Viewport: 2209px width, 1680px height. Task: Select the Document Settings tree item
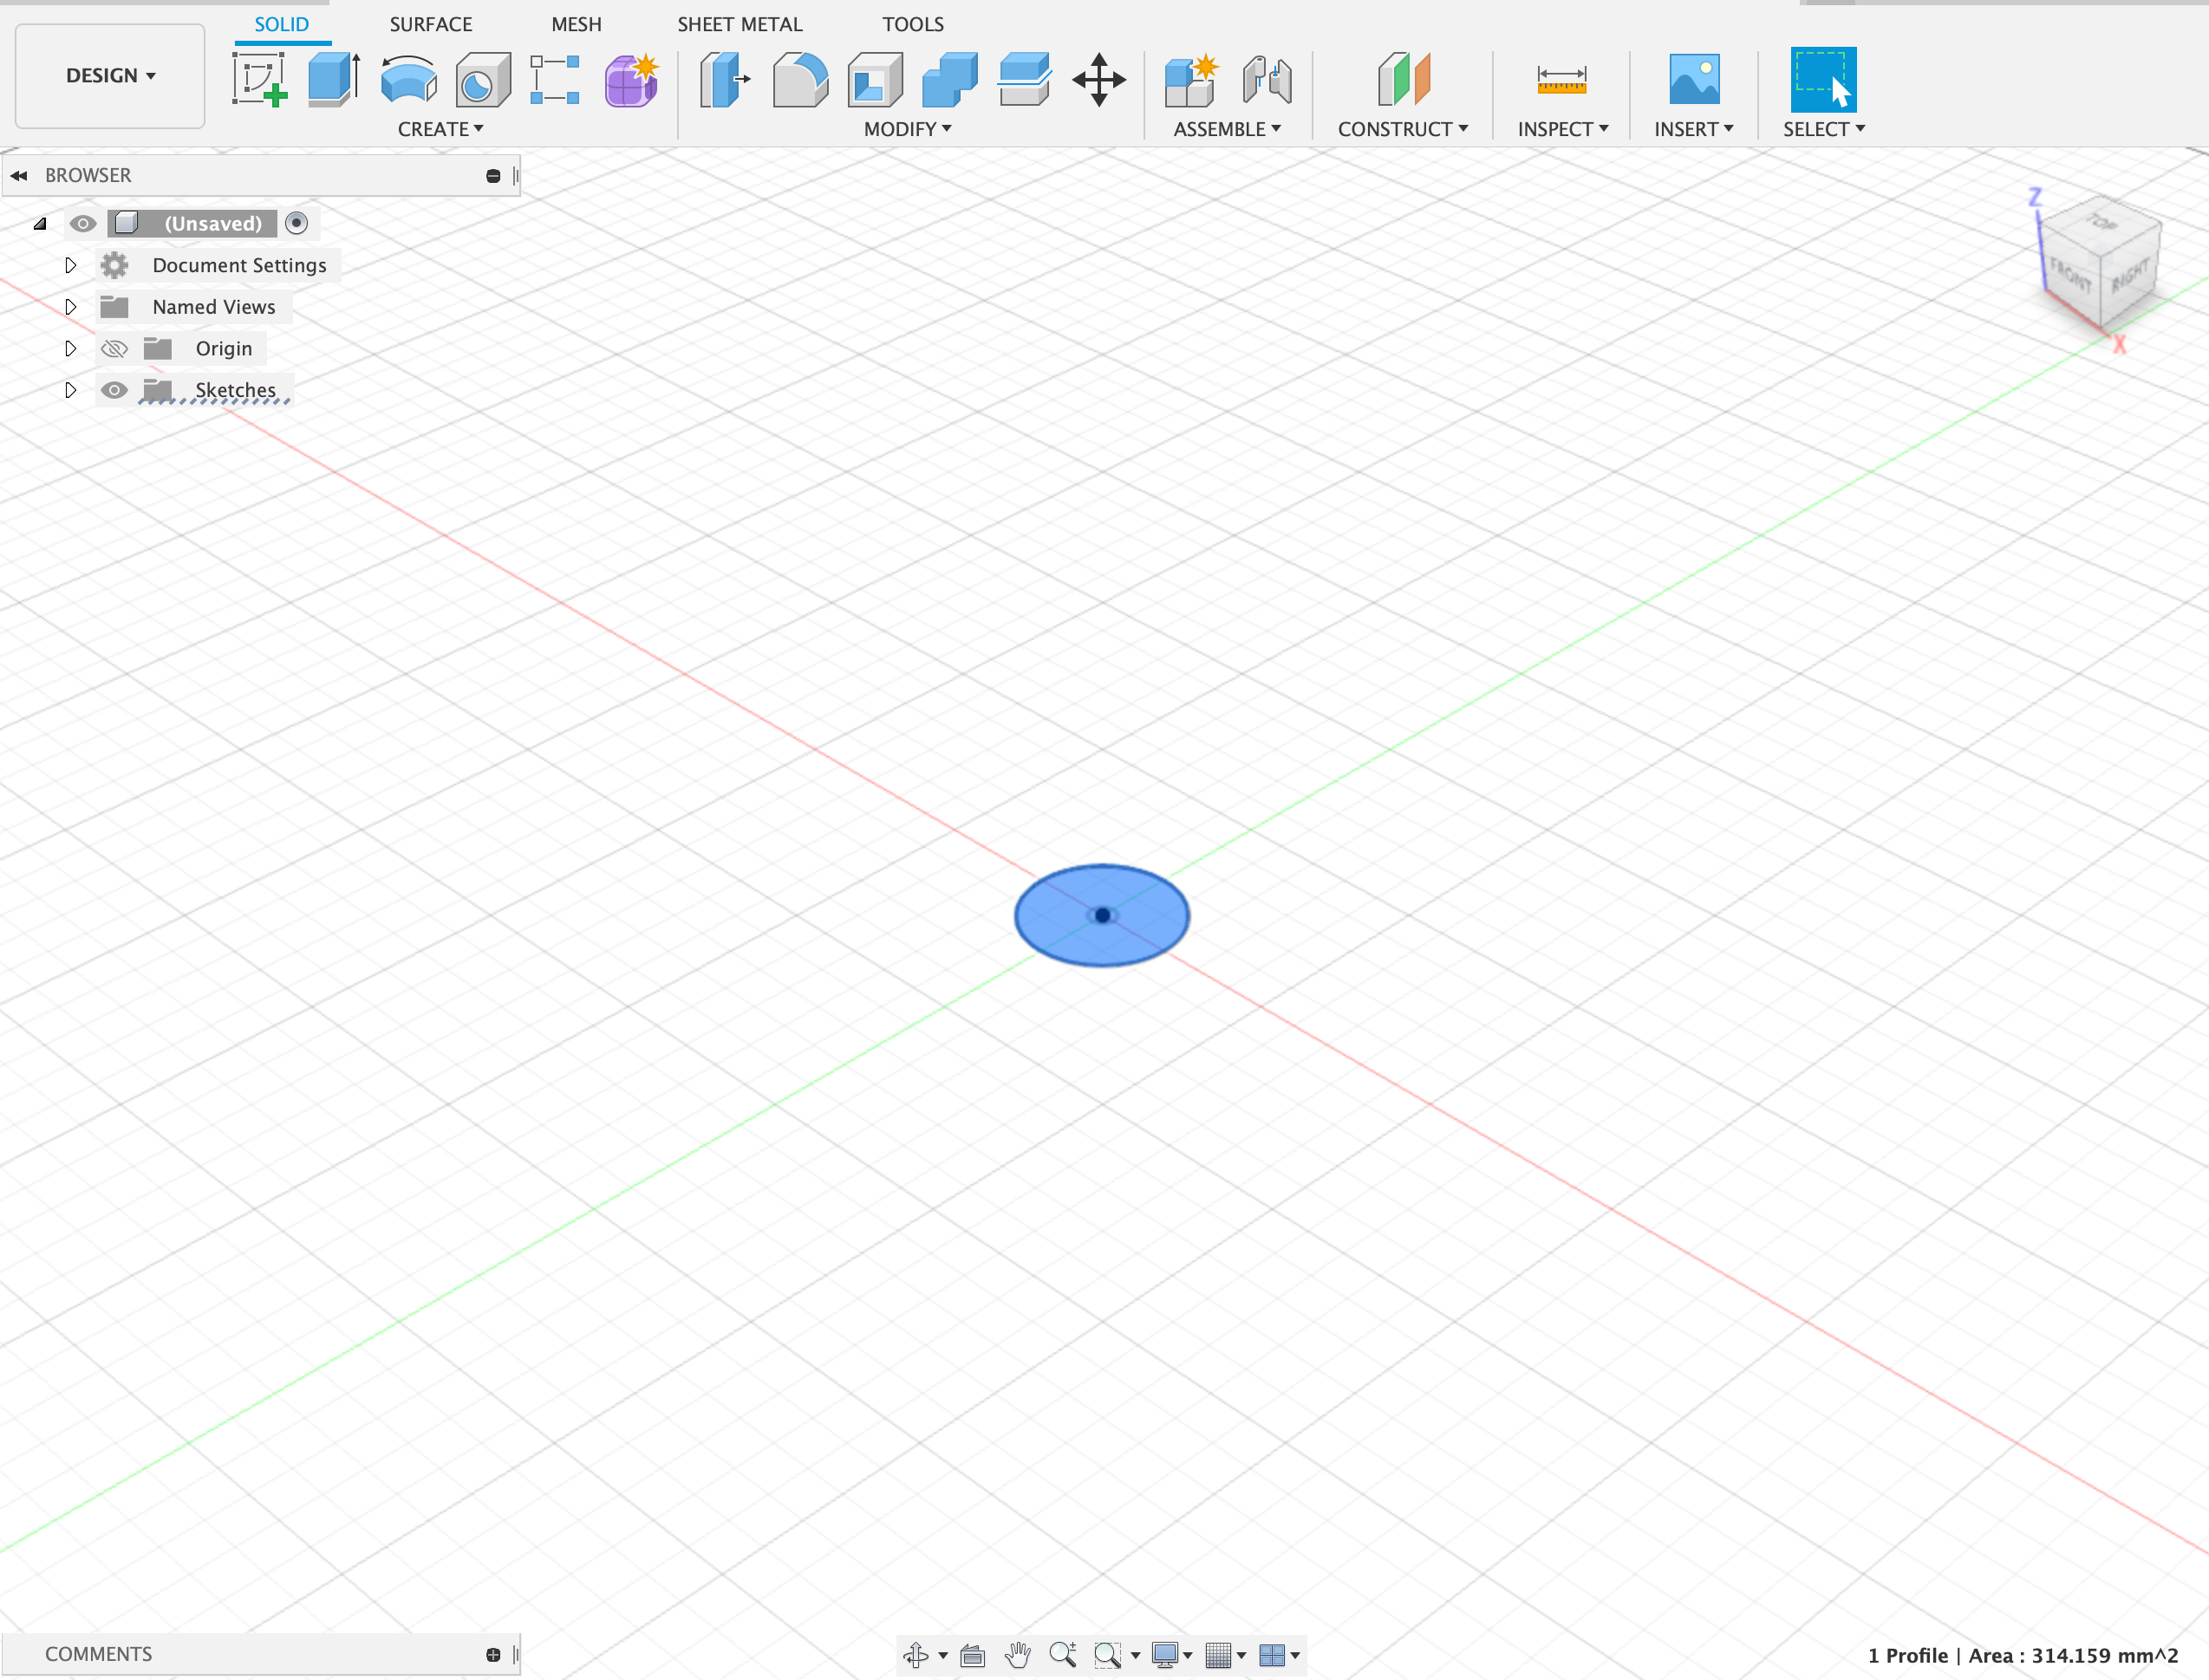240,265
